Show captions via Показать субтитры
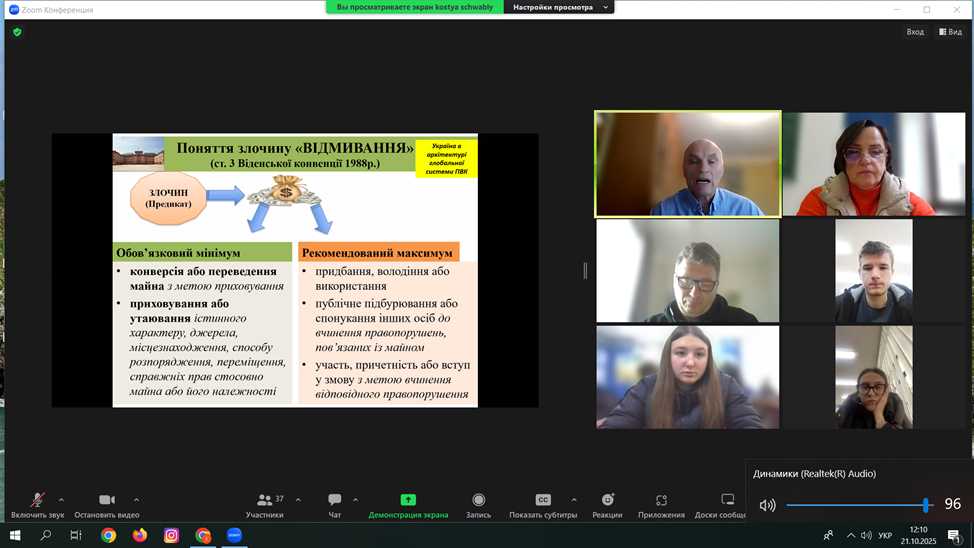This screenshot has width=974, height=548. pos(543,504)
